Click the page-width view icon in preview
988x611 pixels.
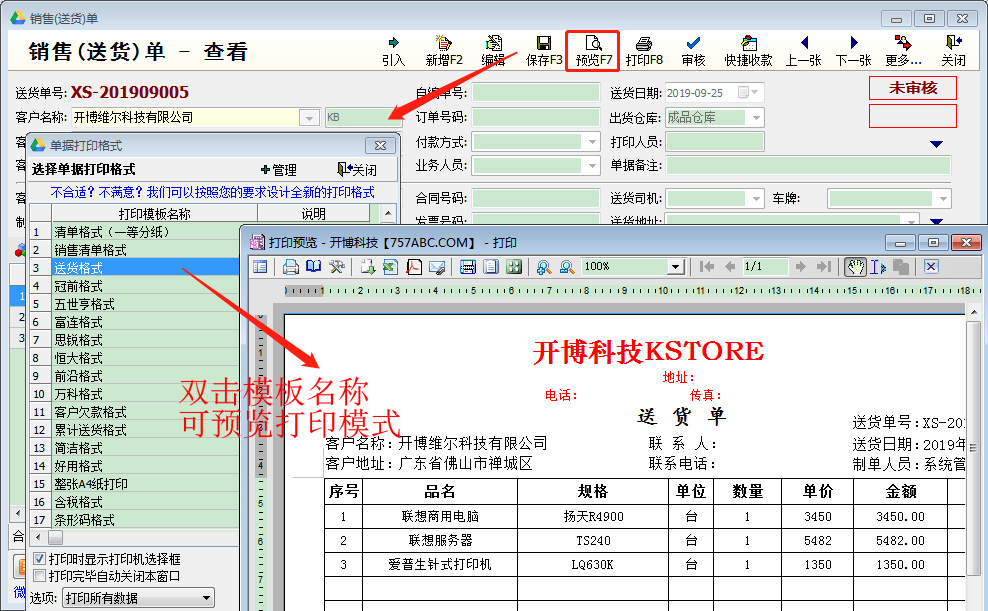coord(468,266)
